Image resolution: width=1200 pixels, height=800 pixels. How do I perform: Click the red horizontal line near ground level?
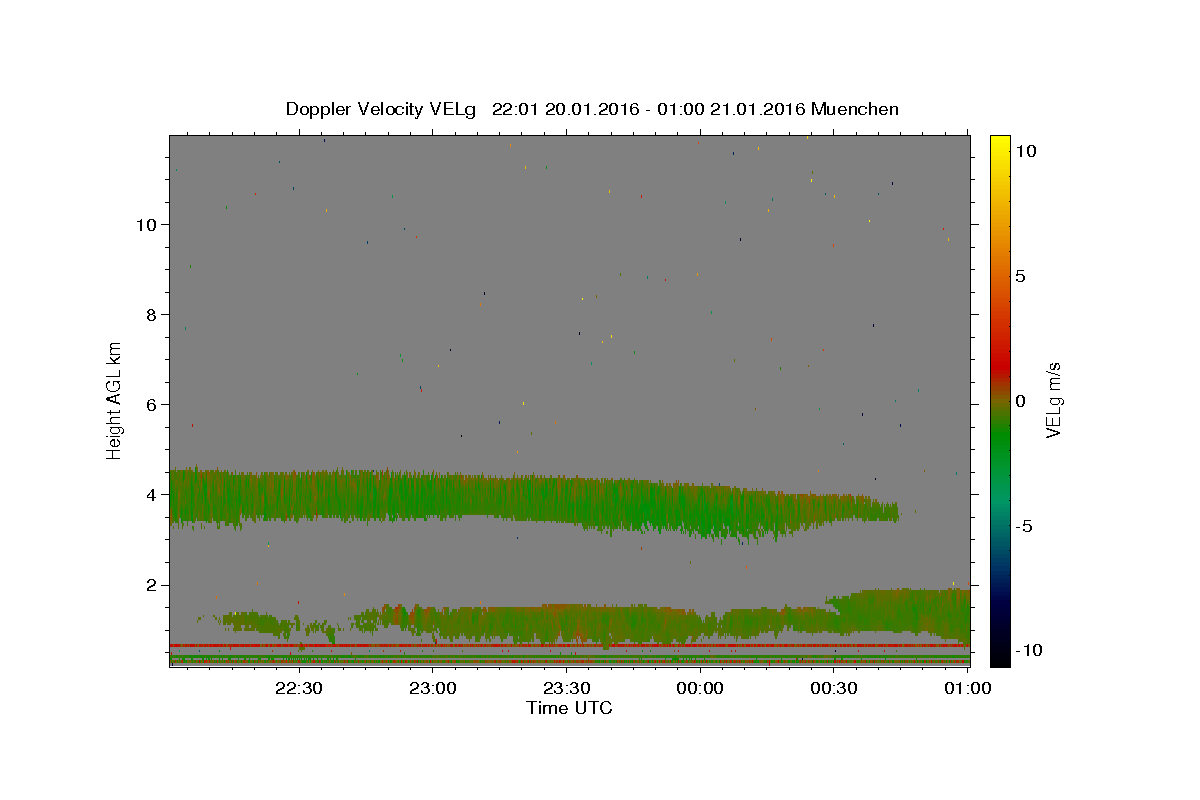click(569, 646)
